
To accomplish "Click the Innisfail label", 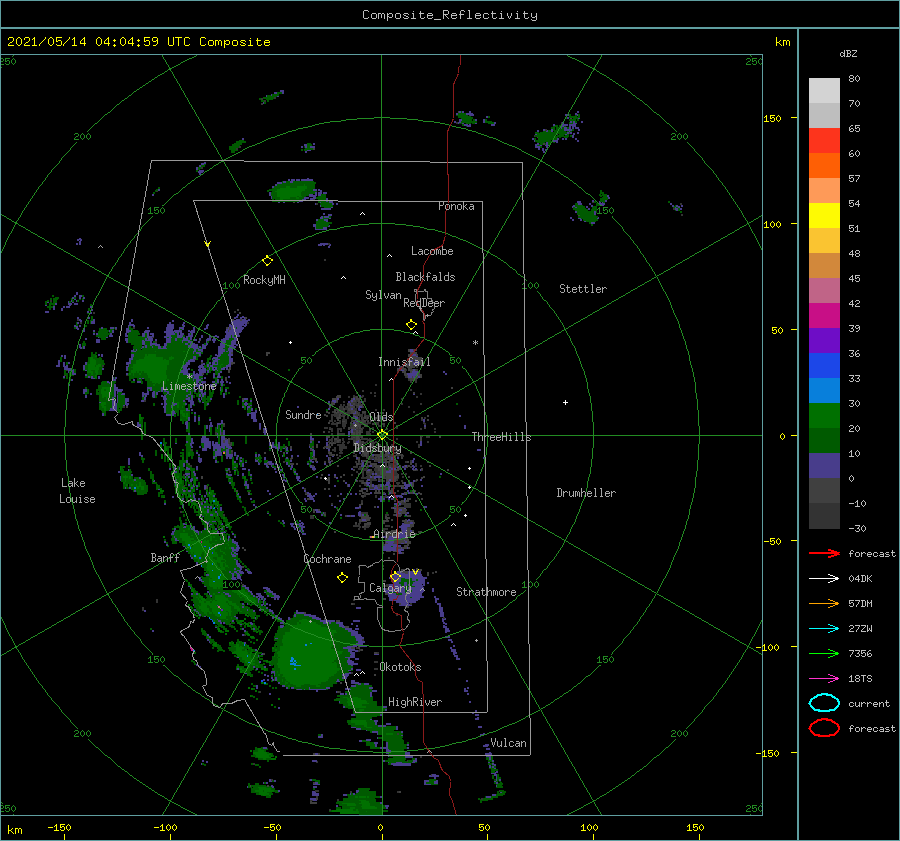I will pos(404,362).
